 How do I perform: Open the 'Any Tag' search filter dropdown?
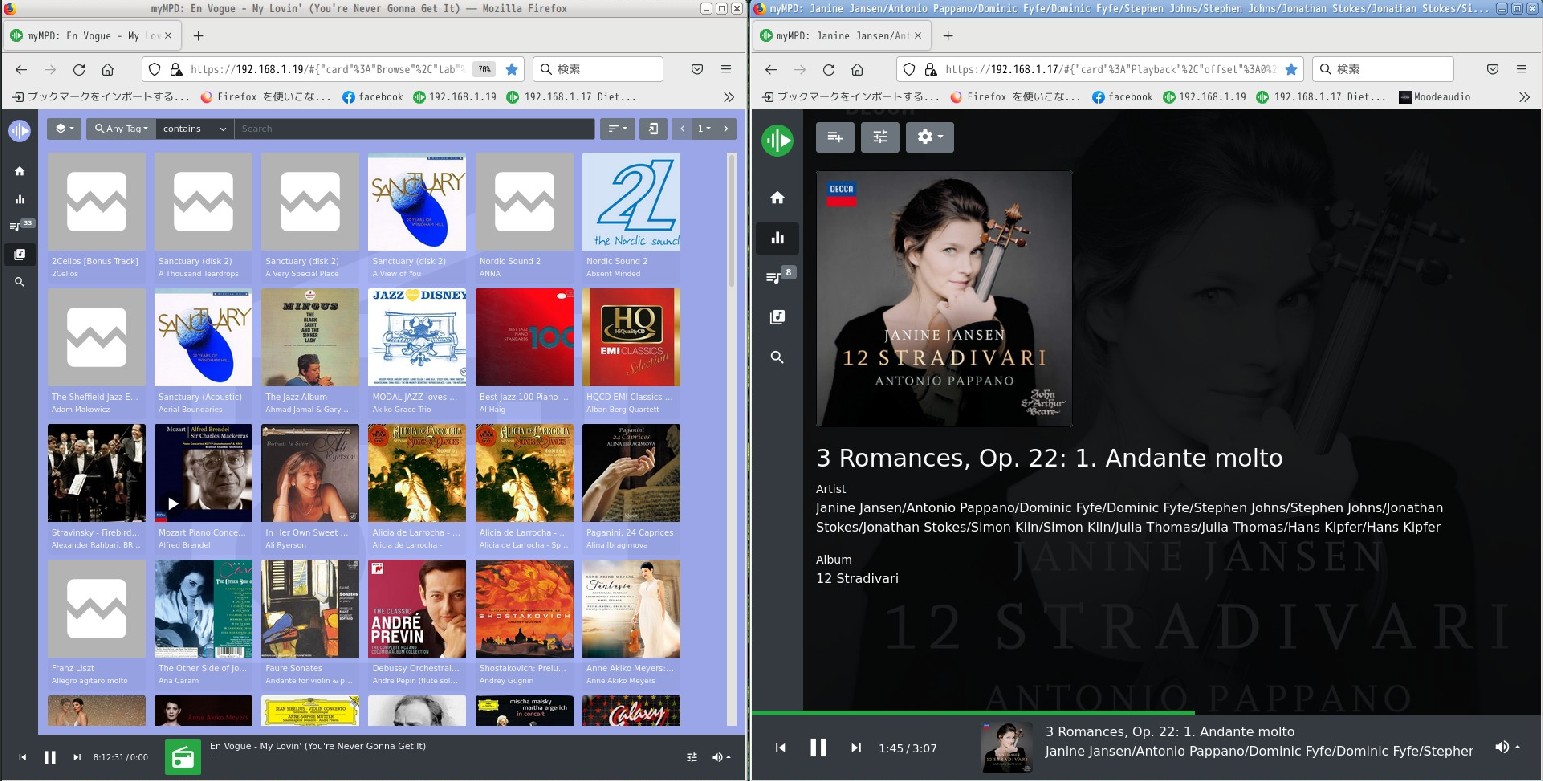[120, 129]
